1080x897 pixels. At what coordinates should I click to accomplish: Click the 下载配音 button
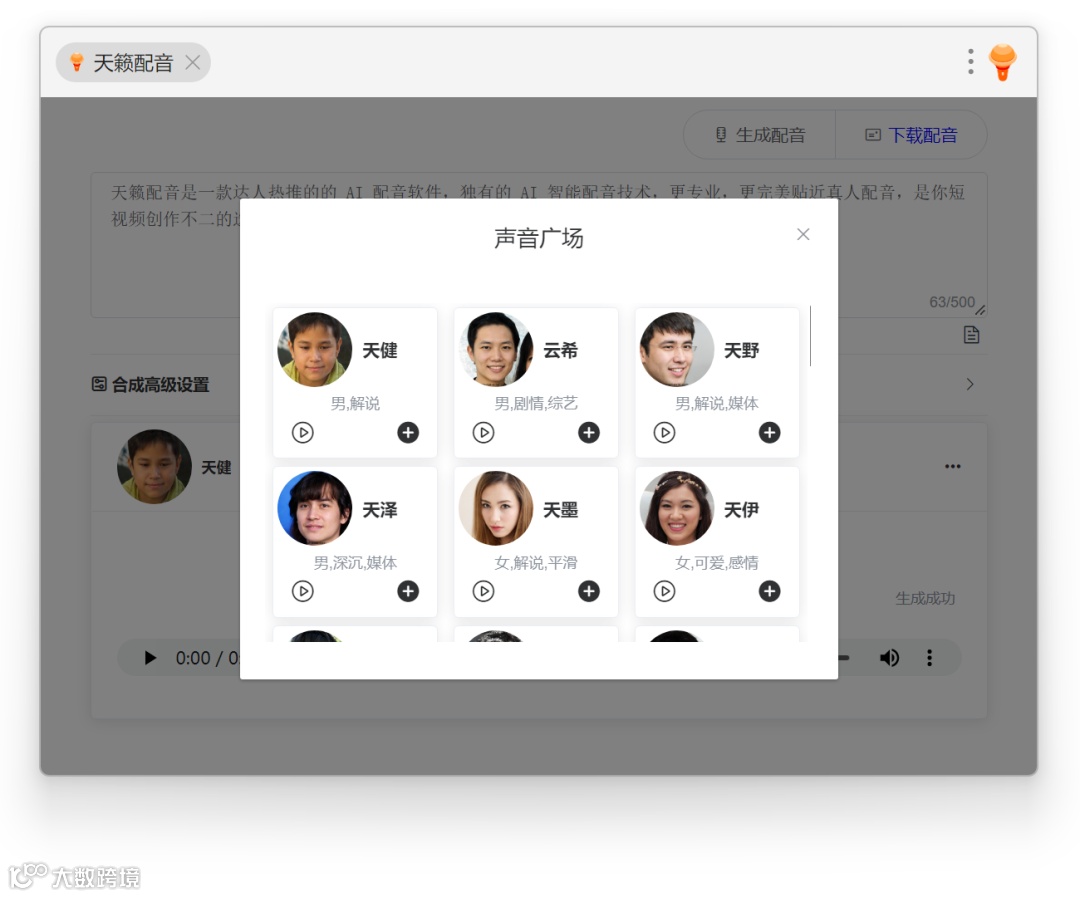pyautogui.click(x=911, y=135)
